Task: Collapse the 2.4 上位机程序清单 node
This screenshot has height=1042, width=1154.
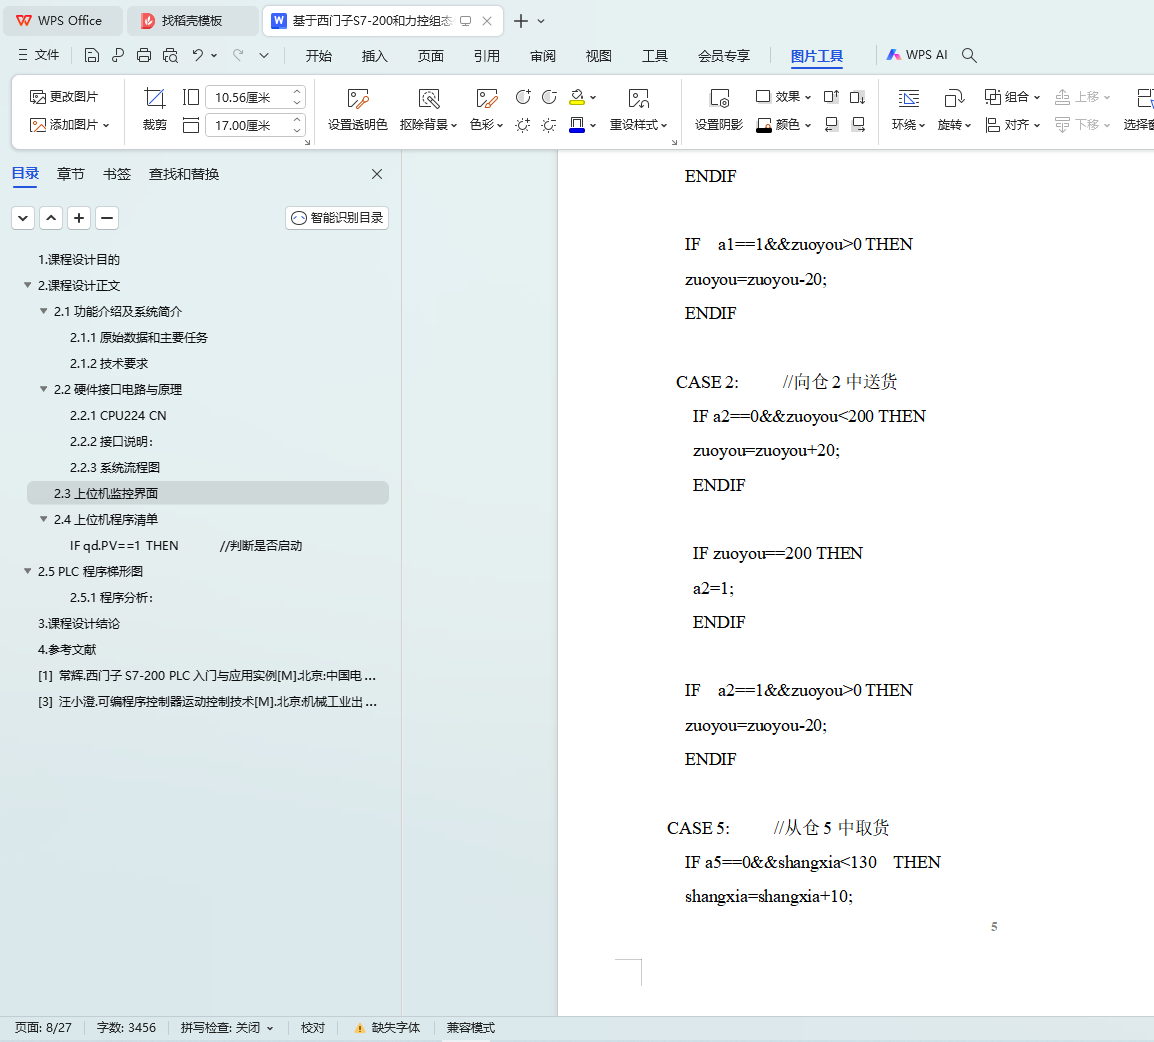Action: (43, 519)
